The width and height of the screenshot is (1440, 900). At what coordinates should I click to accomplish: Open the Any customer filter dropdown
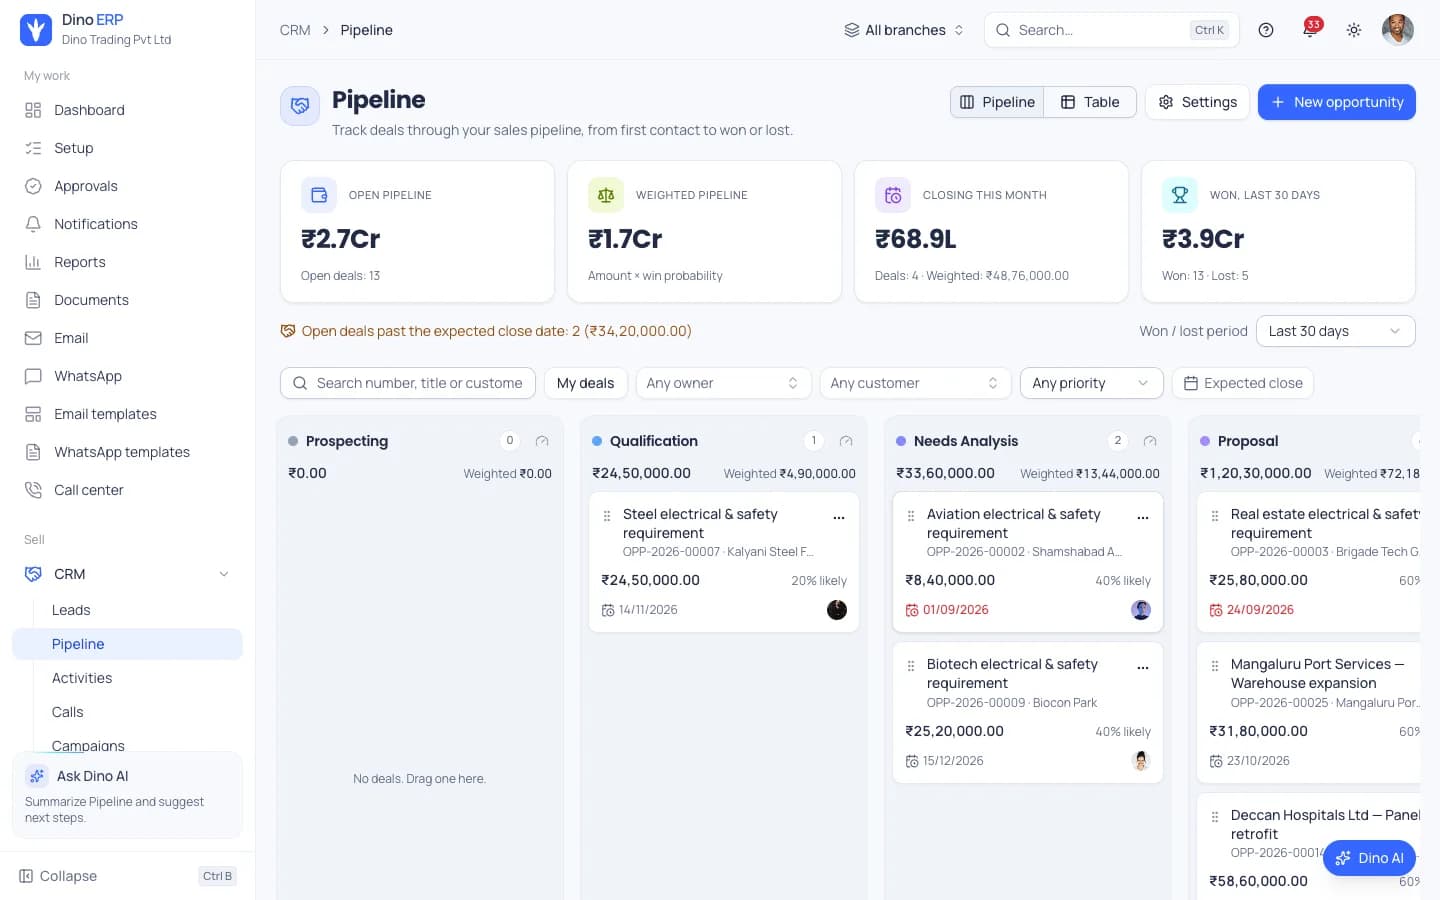pyautogui.click(x=915, y=383)
